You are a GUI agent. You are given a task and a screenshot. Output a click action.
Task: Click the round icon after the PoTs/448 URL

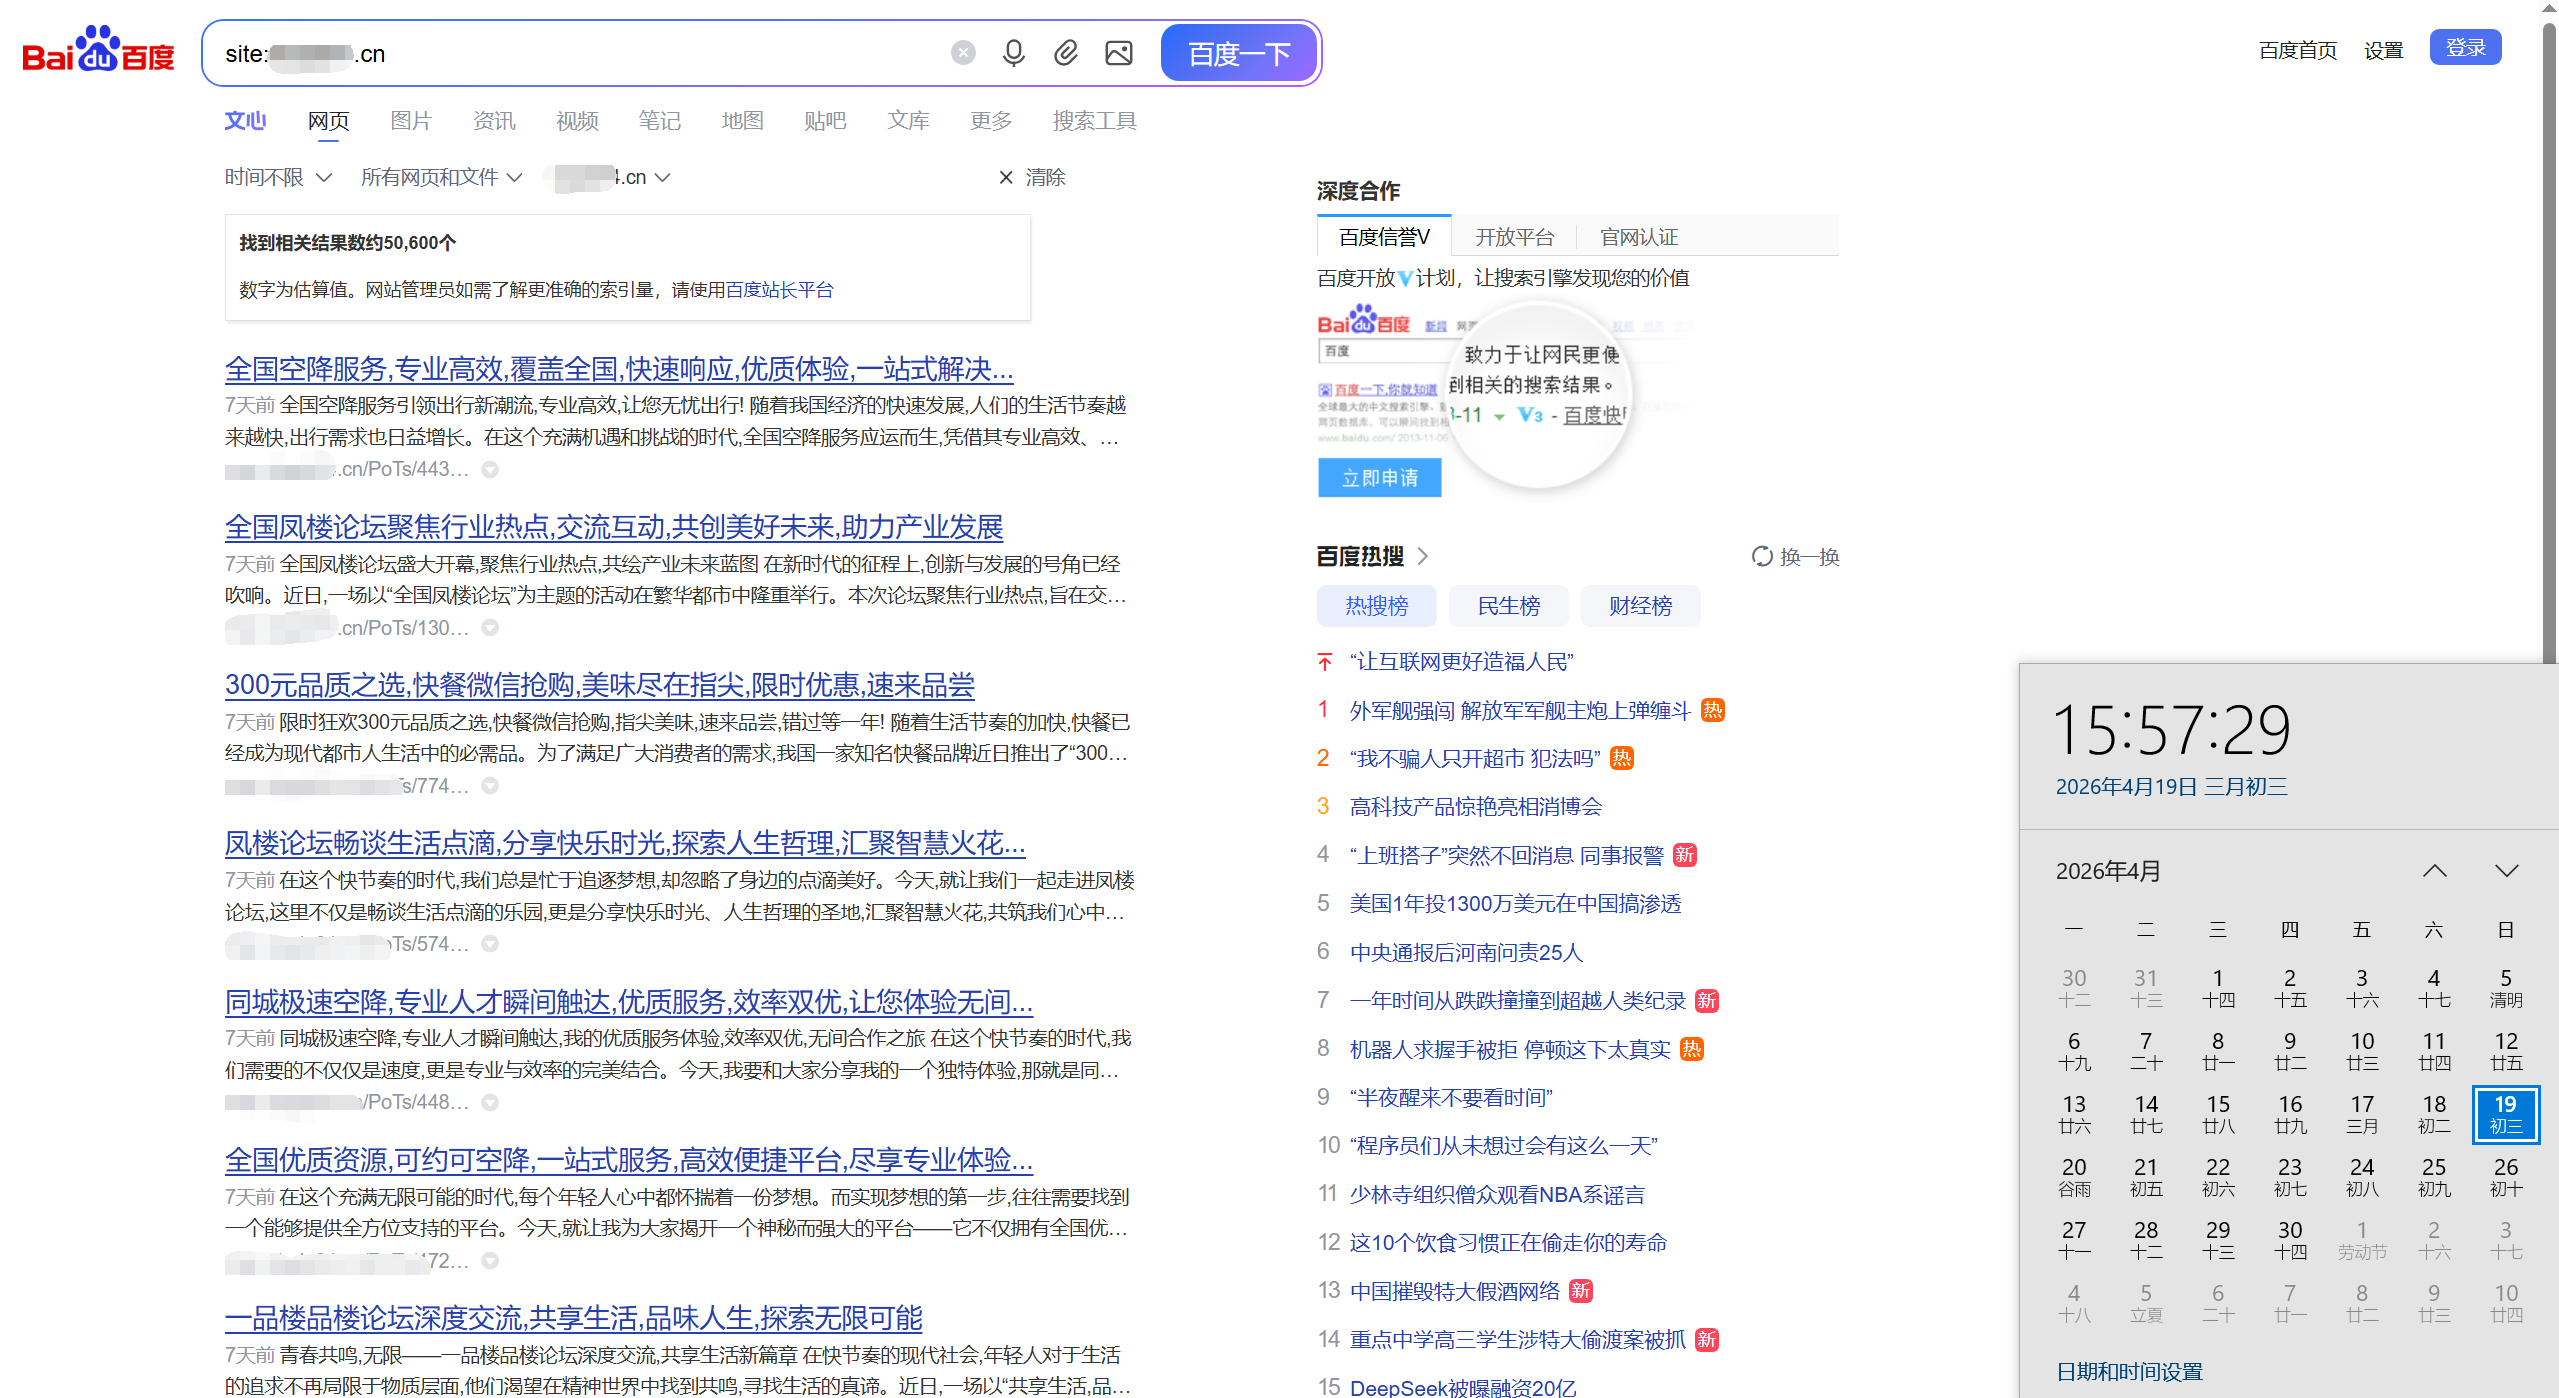click(x=490, y=1102)
